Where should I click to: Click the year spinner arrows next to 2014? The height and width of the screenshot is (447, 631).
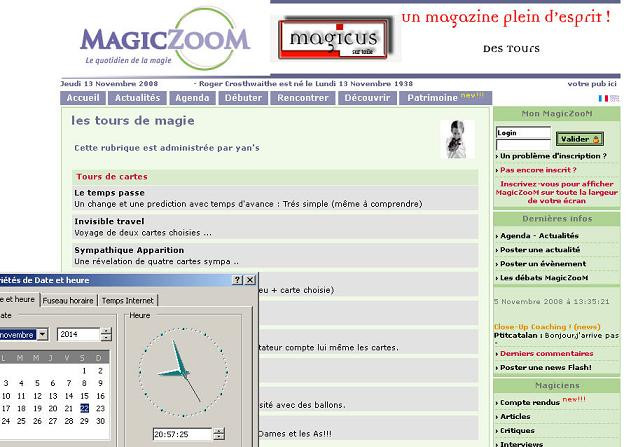click(106, 334)
